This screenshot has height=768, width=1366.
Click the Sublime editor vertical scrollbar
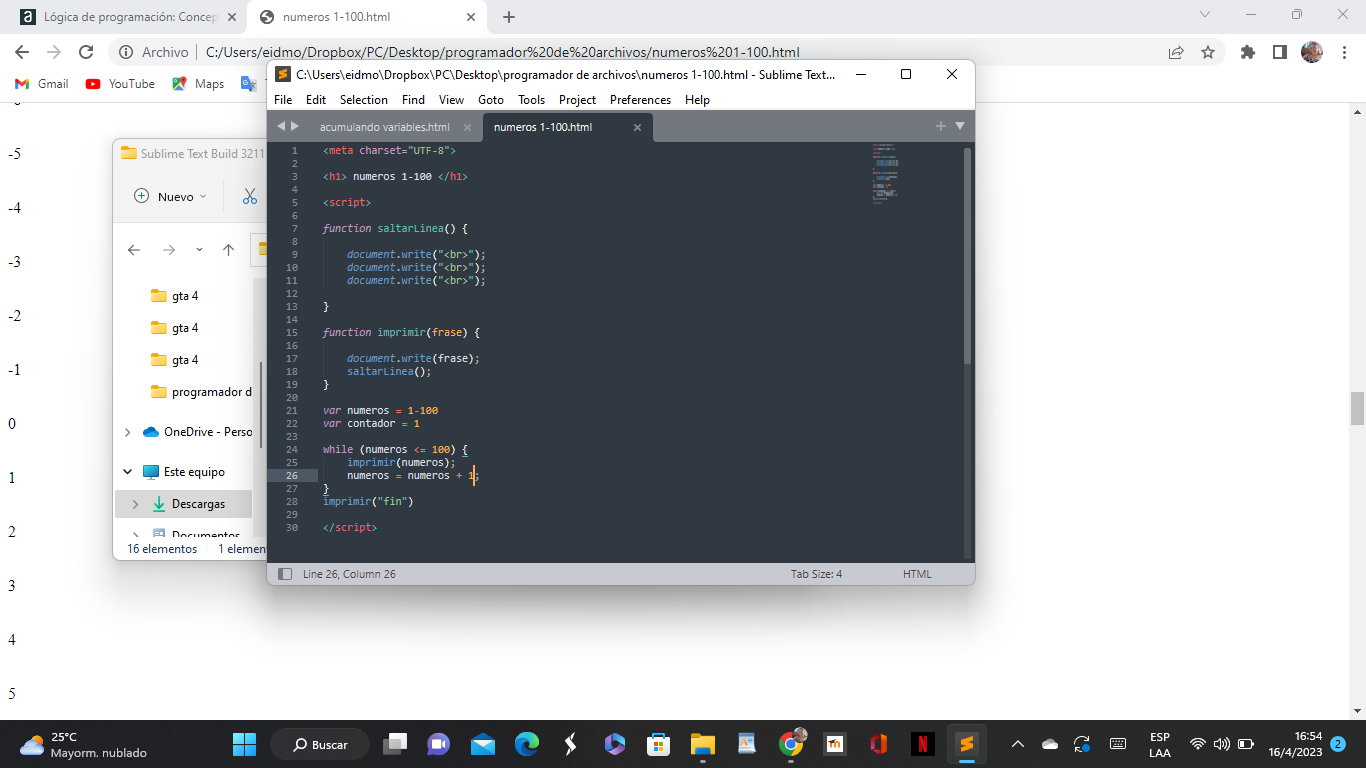[967, 256]
